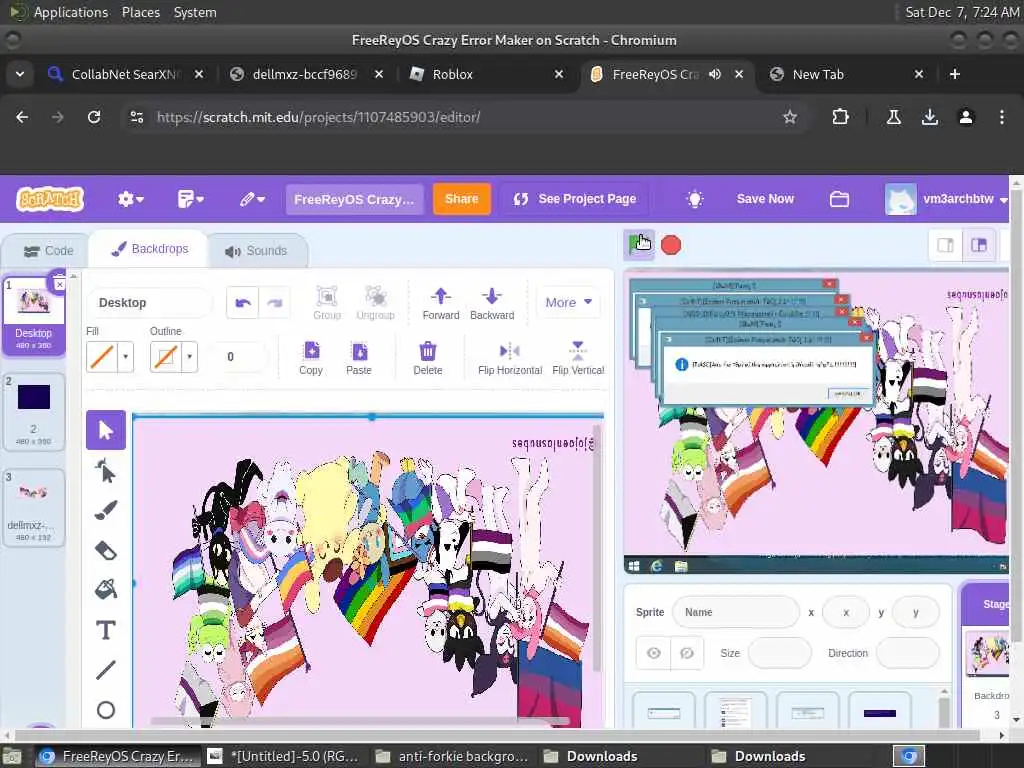This screenshot has height=768, width=1024.
Task: Select the arrow Select tool
Action: pyautogui.click(x=106, y=430)
